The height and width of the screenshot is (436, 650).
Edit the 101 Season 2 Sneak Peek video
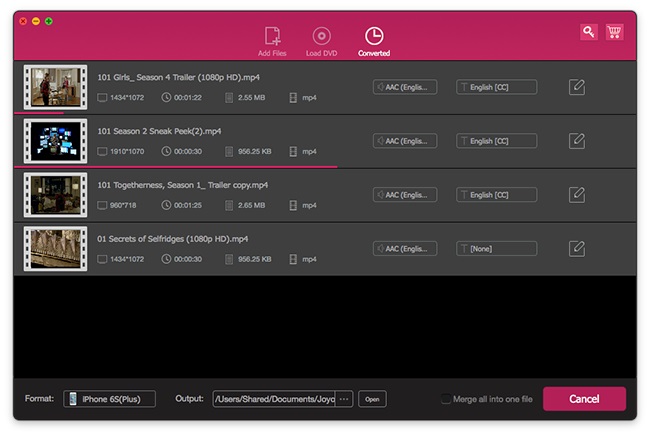tap(577, 141)
